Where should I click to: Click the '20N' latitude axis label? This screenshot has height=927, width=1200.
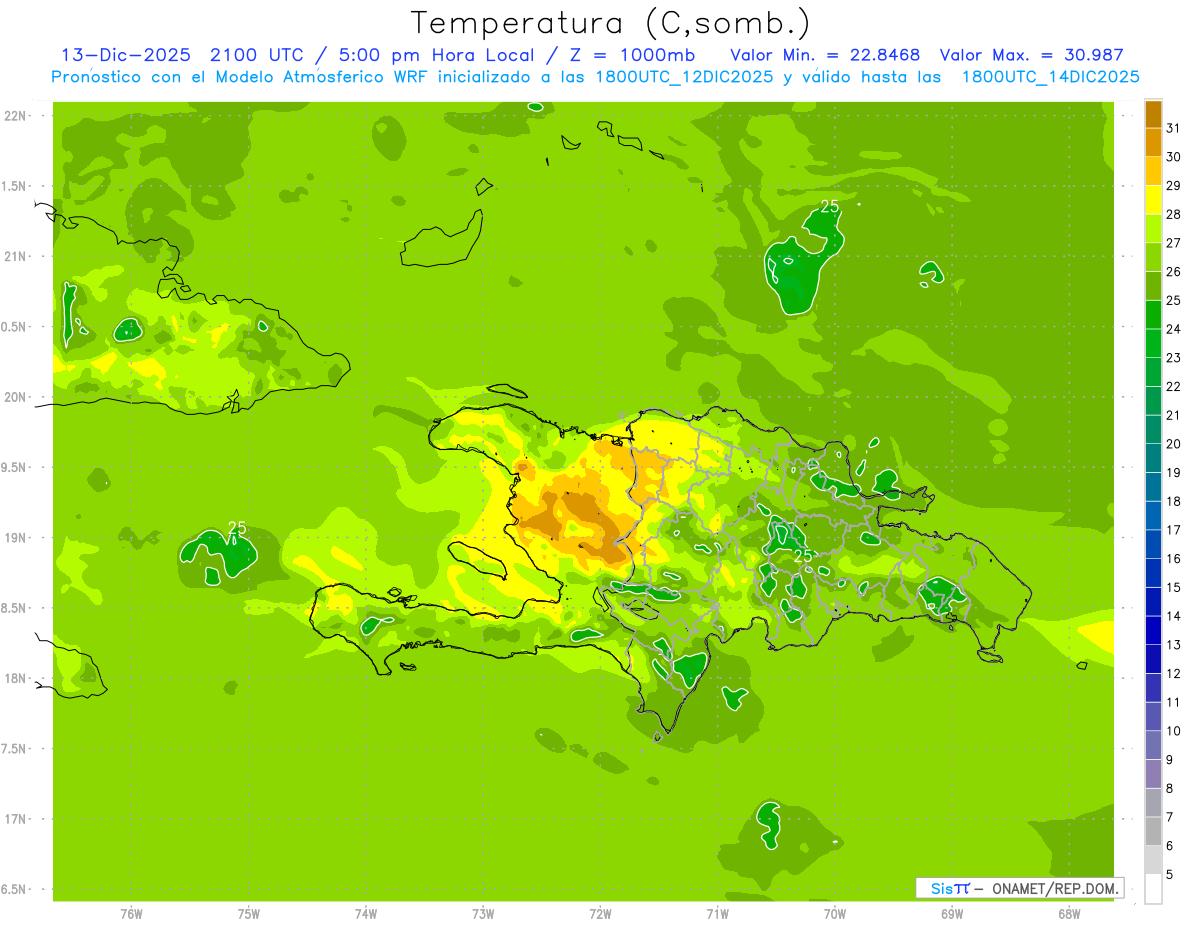(16, 397)
